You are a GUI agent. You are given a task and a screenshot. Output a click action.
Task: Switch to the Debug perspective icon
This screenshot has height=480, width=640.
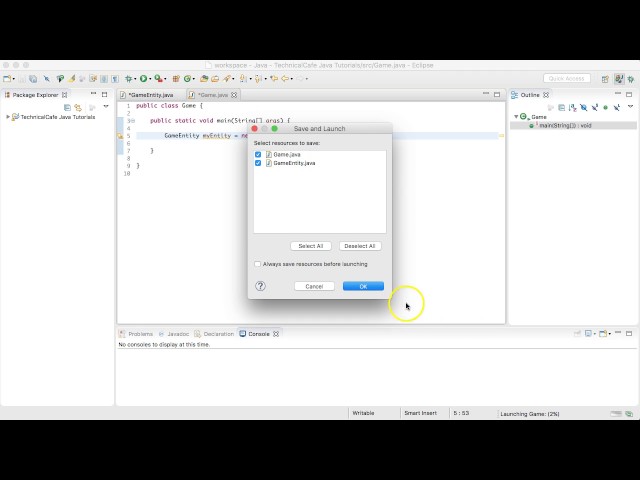[631, 79]
